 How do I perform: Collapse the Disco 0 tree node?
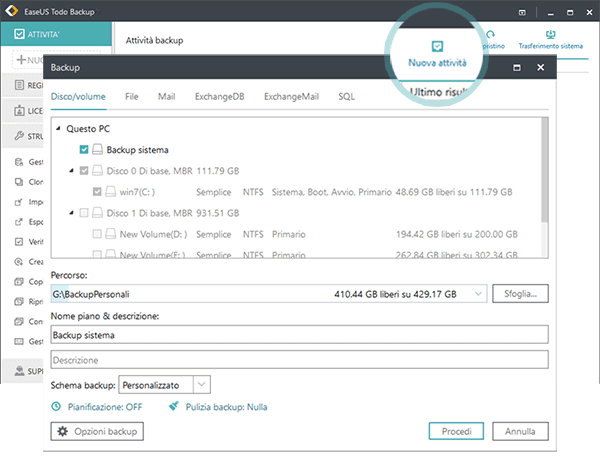click(x=71, y=170)
